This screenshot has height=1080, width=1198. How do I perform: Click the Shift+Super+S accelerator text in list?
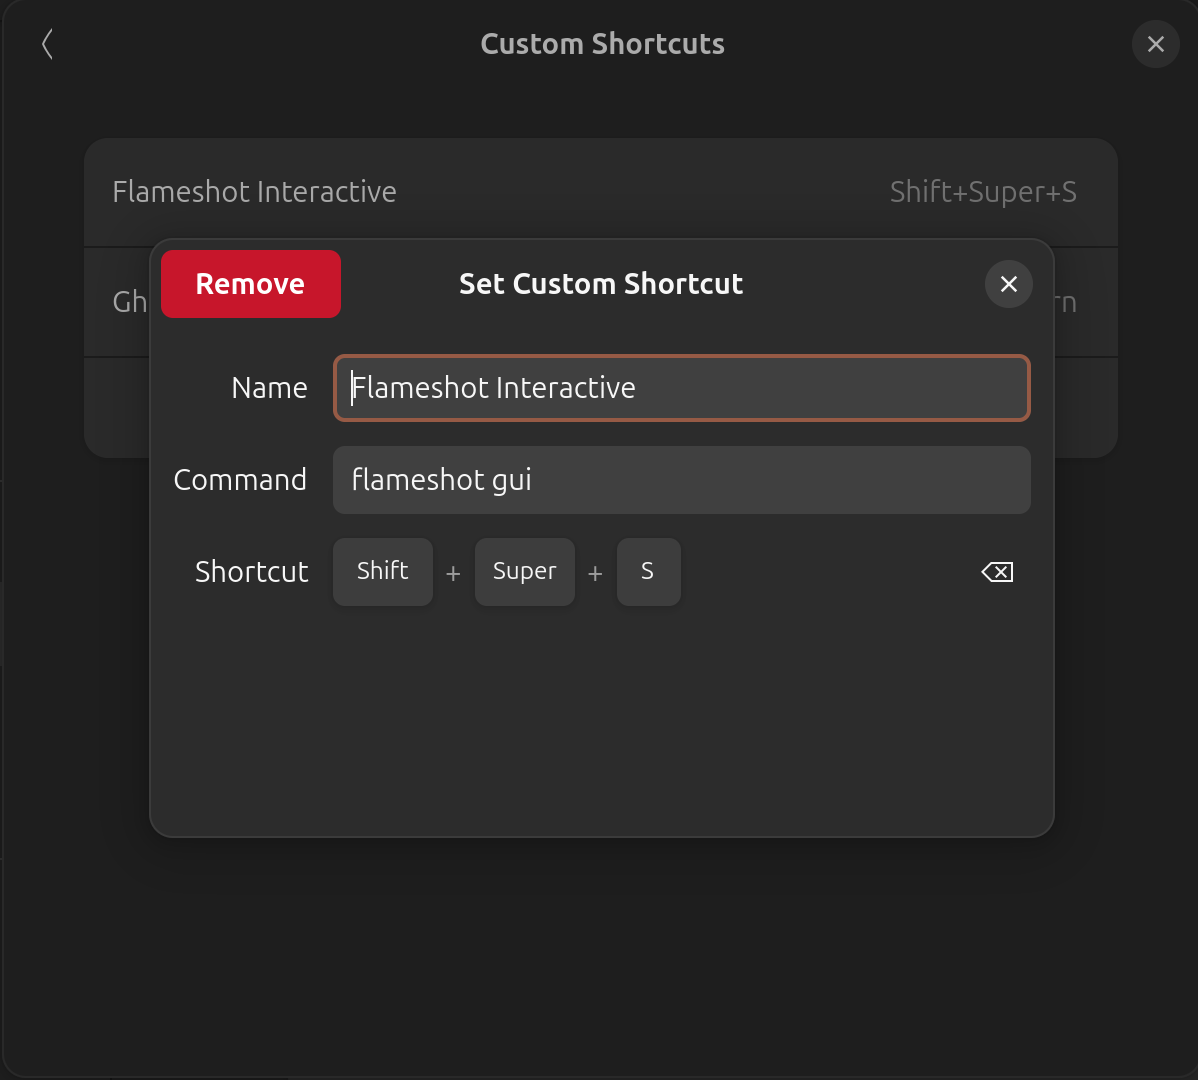click(983, 192)
